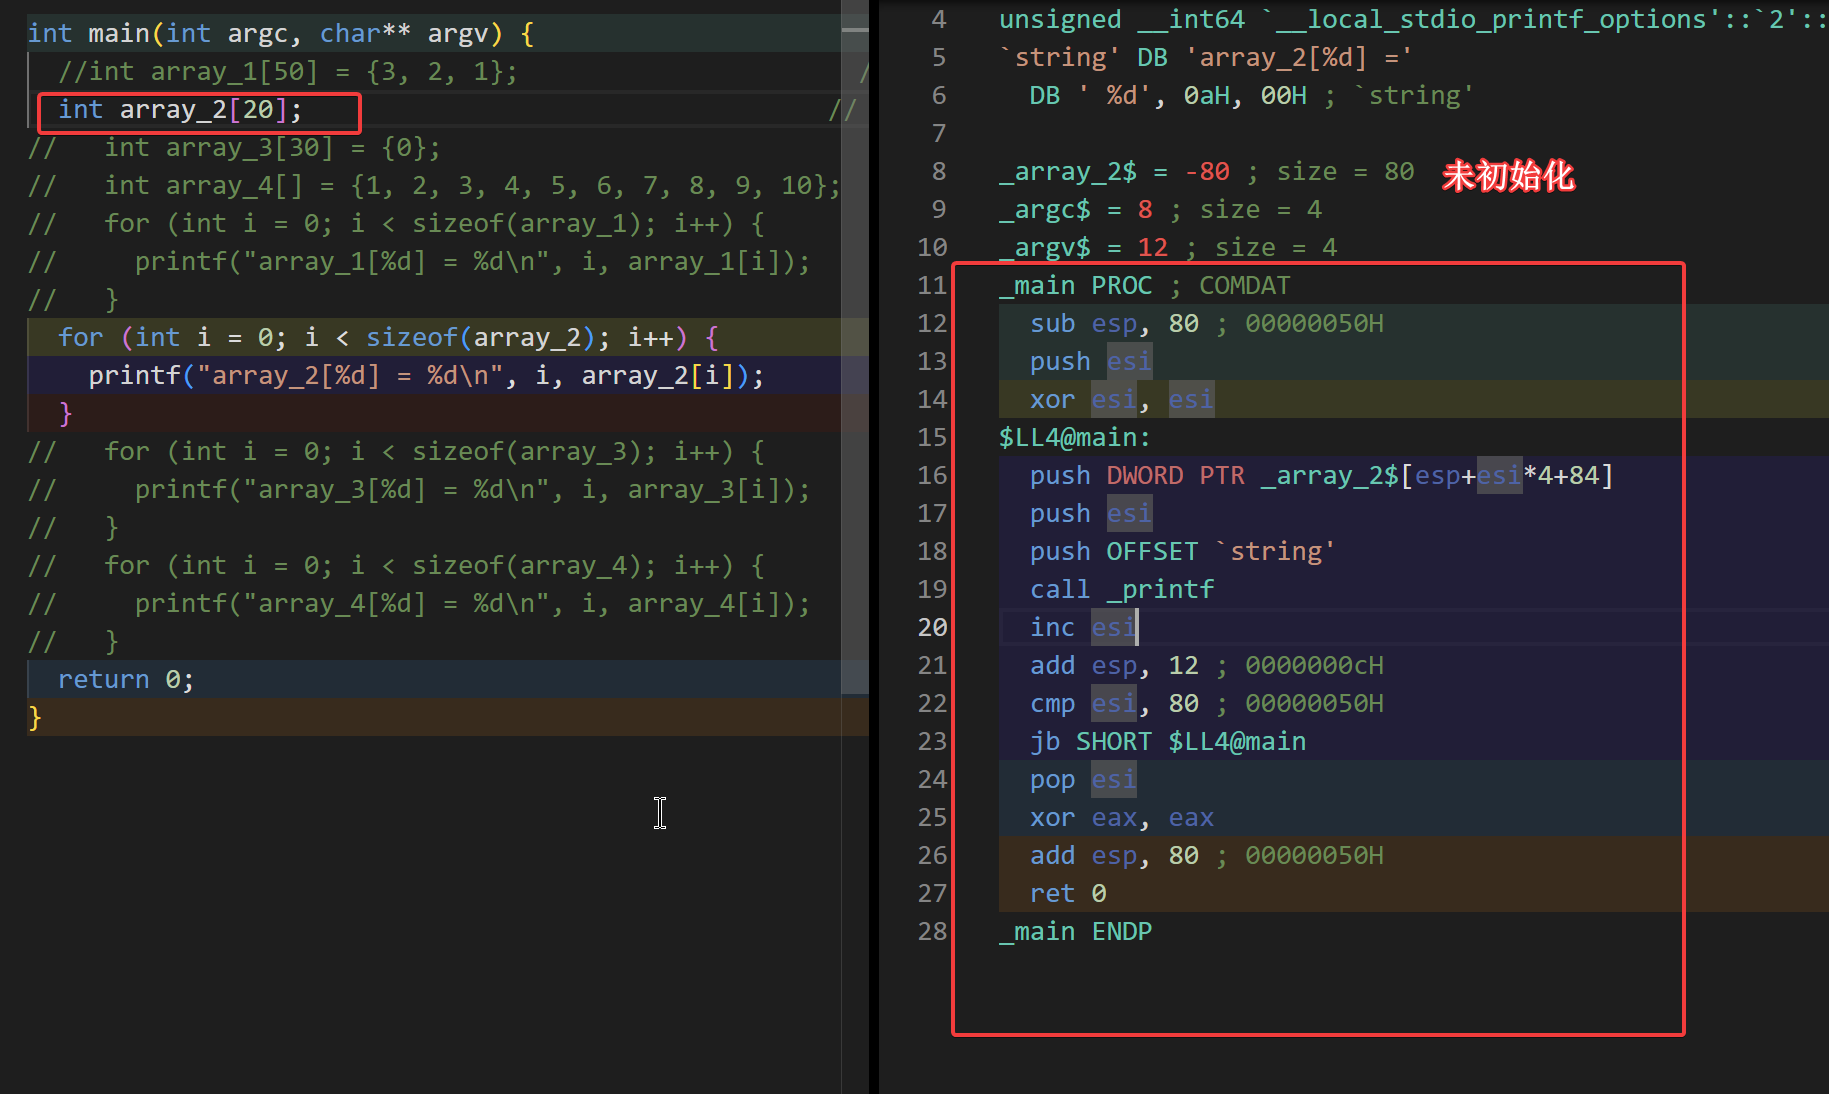Click the int array_2[20] declaration
1829x1094 pixels.
tap(180, 110)
